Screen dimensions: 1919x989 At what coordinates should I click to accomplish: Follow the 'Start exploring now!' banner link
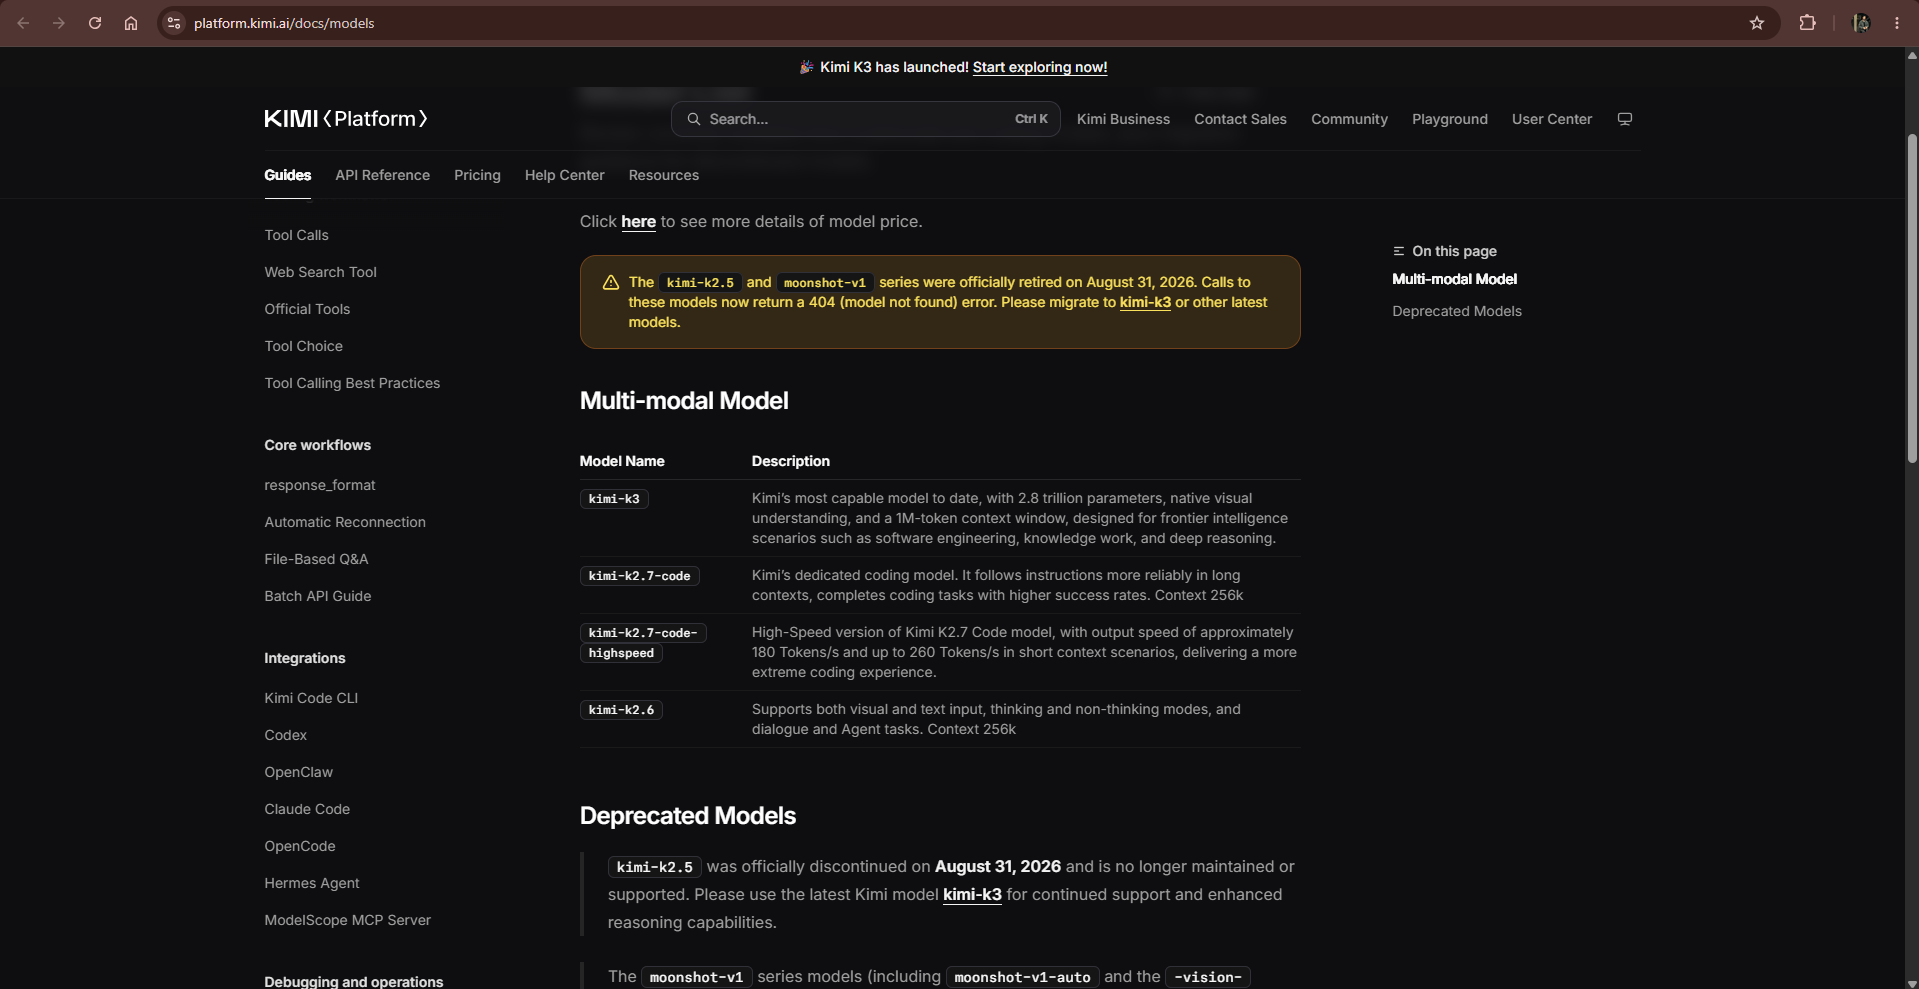(1040, 67)
